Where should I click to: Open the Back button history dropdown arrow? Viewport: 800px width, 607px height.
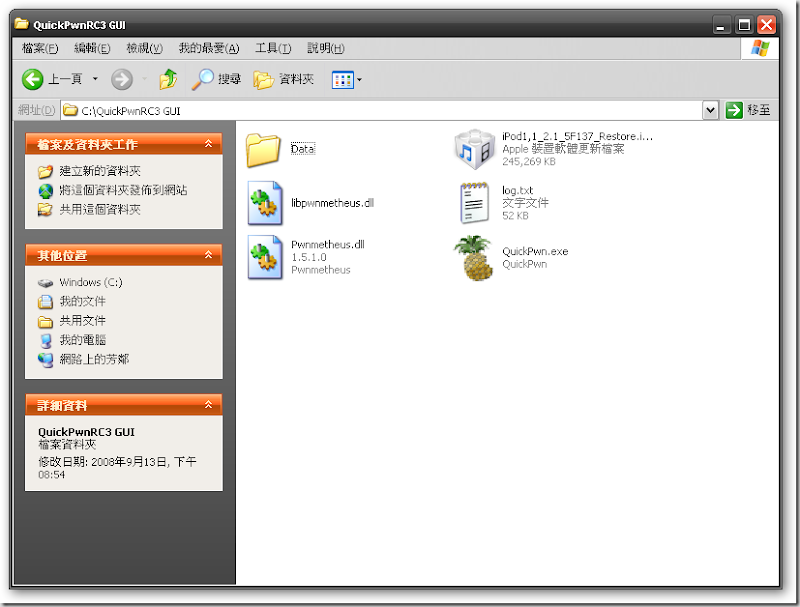click(x=95, y=79)
